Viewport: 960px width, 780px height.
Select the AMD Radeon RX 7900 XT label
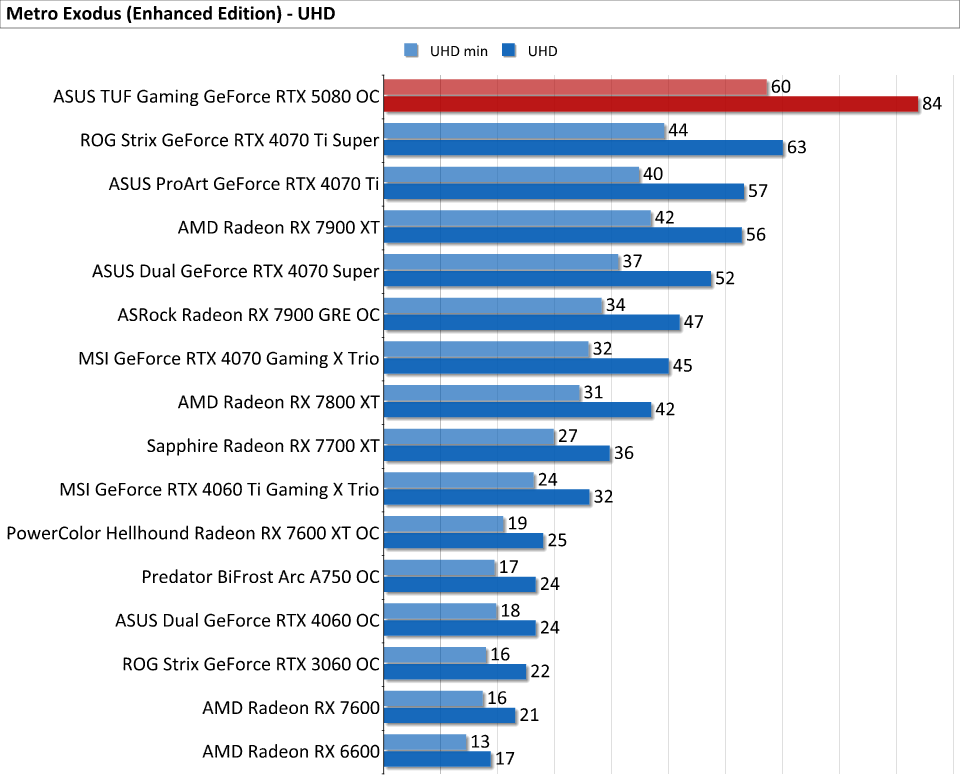pos(279,228)
